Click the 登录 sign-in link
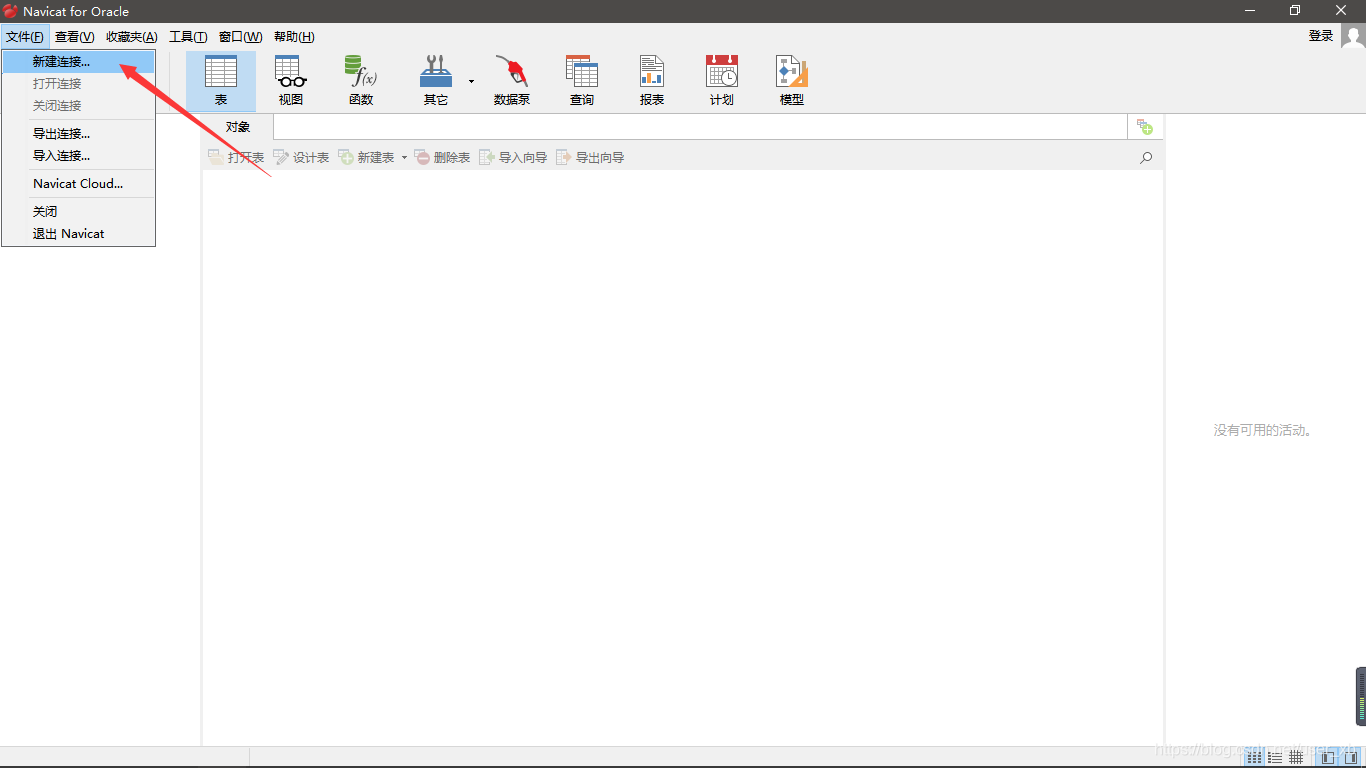This screenshot has height=768, width=1366. [1321, 36]
